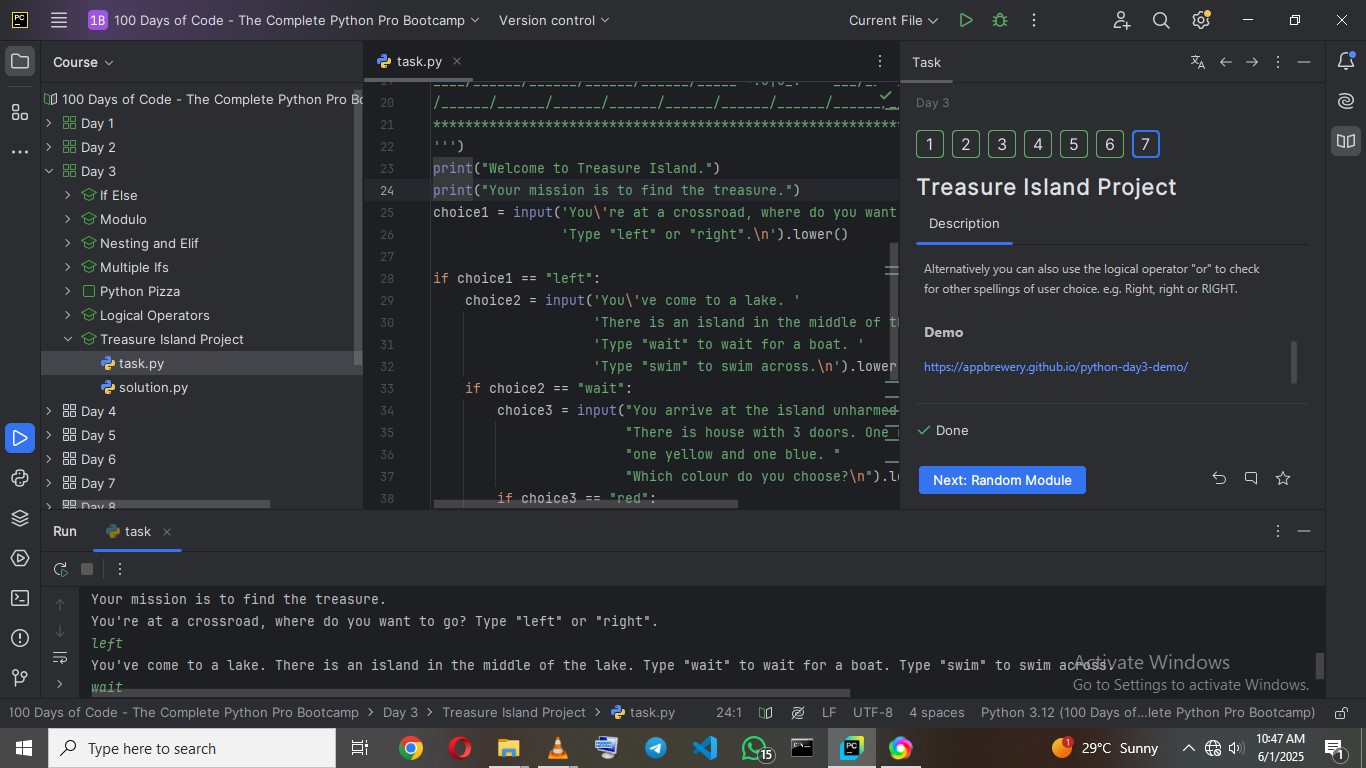Screen dimensions: 1366x768
Task: Expand the Day 4 folder
Action: [x=49, y=411]
